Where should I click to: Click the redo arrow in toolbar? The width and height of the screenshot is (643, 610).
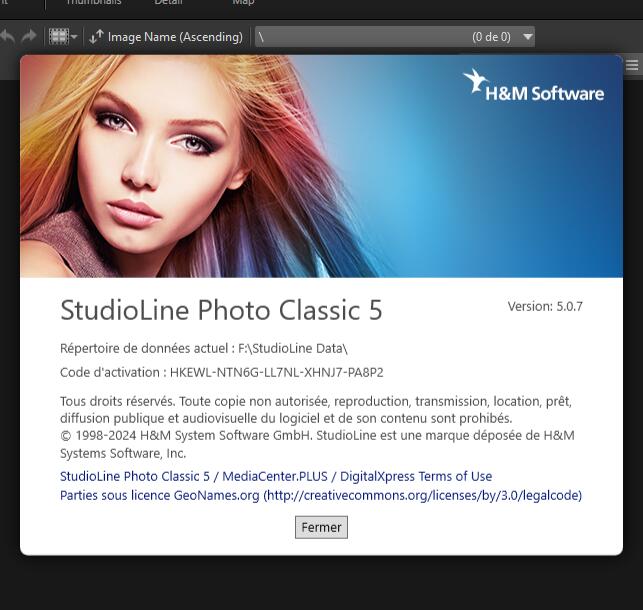pyautogui.click(x=29, y=37)
